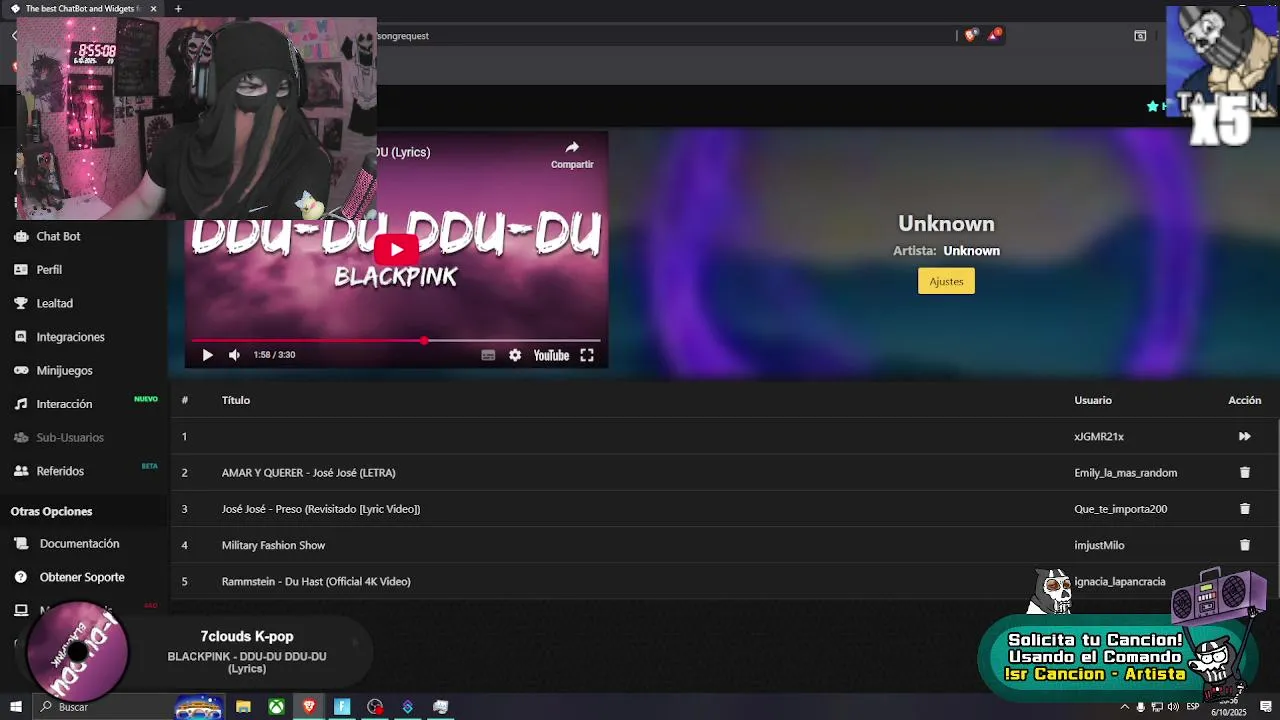Skip current song by xJGMR21x

click(1244, 436)
